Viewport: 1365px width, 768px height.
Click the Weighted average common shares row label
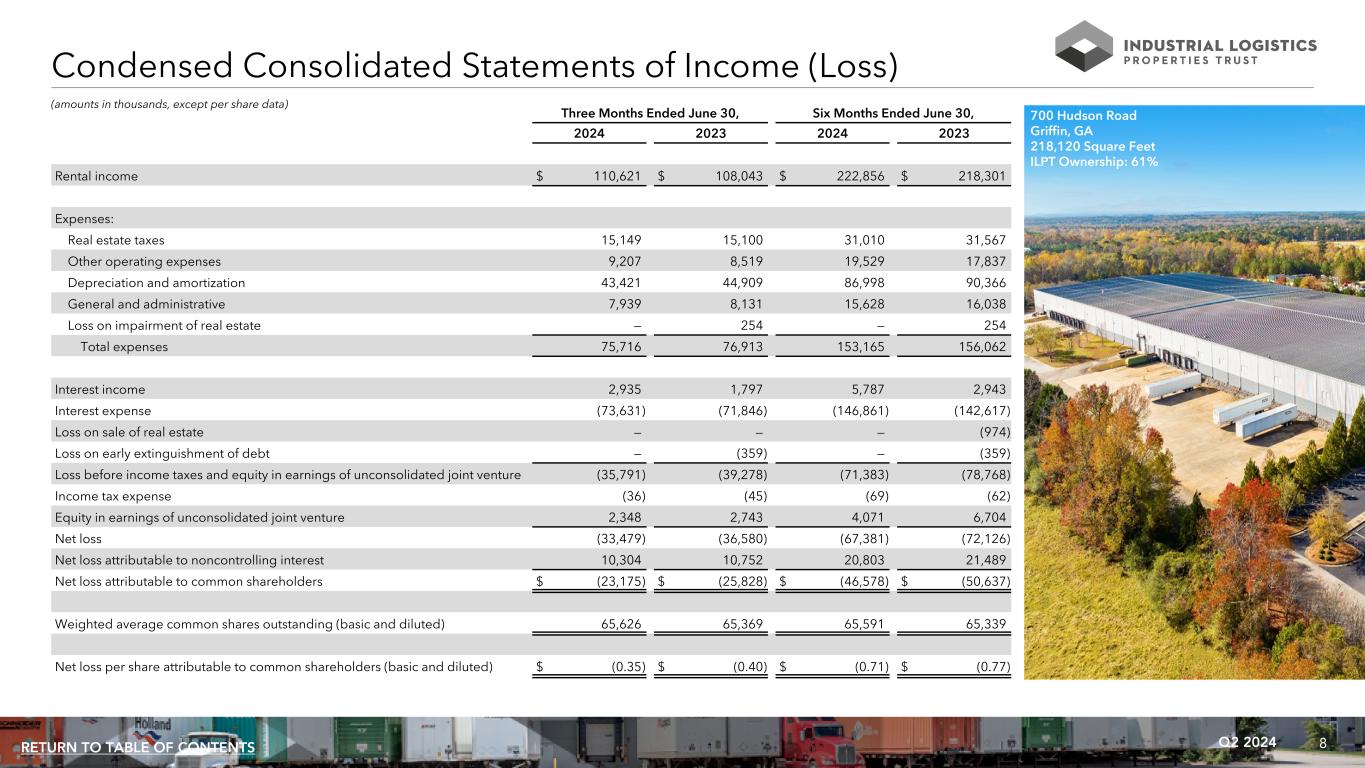(x=249, y=624)
